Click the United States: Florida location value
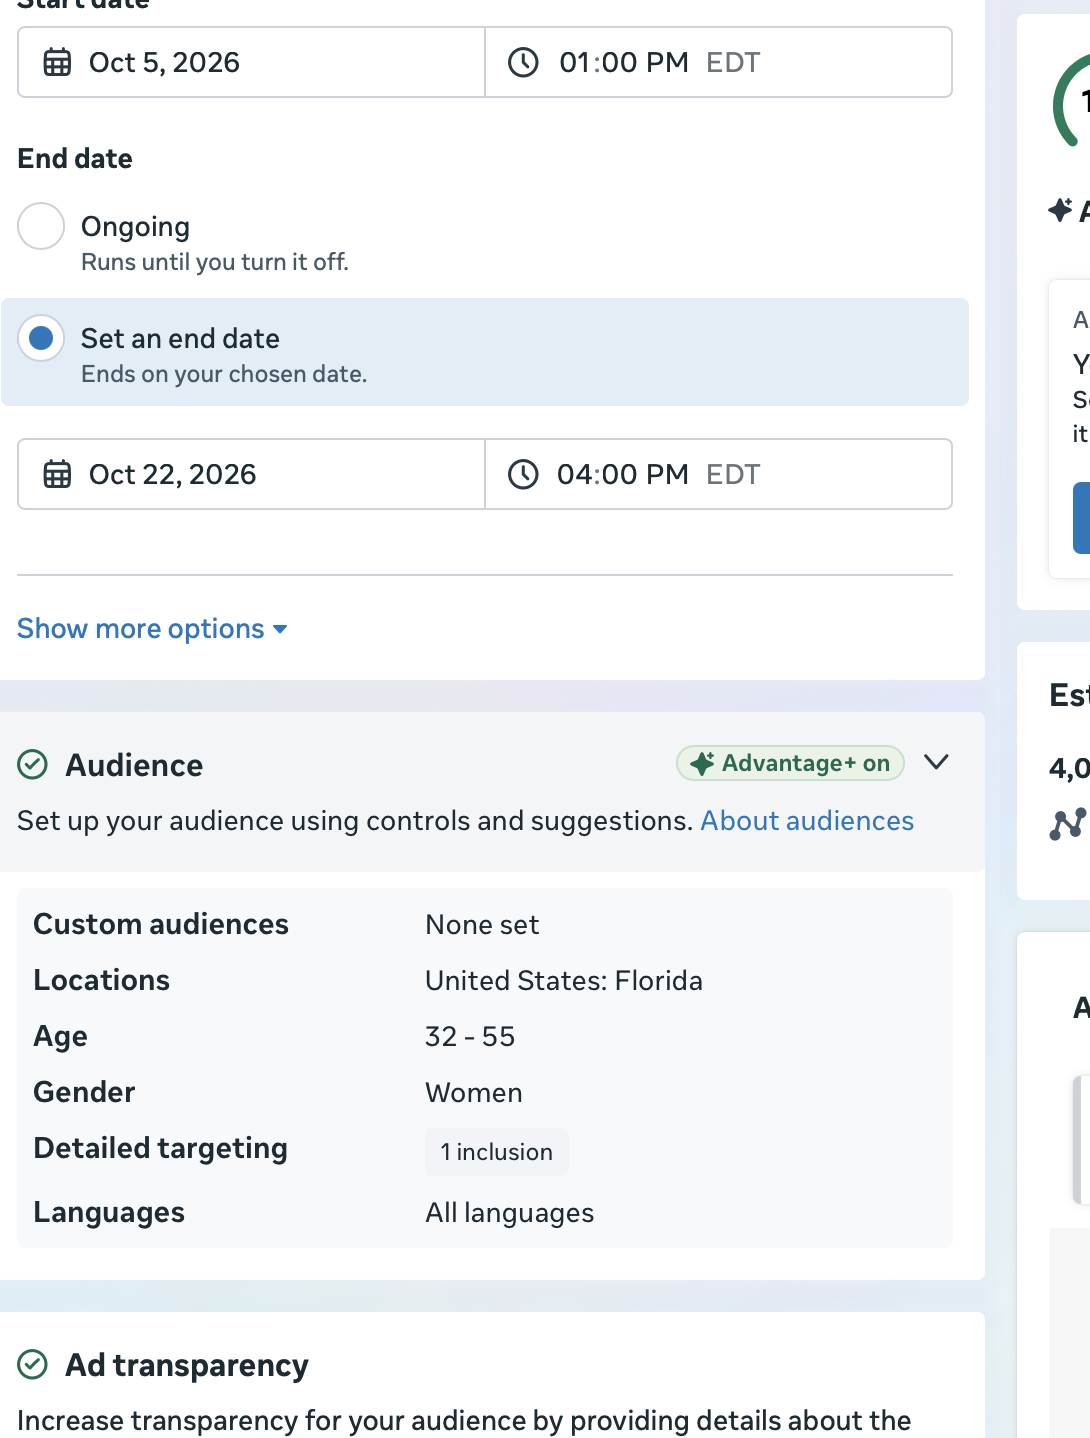The image size is (1090, 1438). click(564, 981)
